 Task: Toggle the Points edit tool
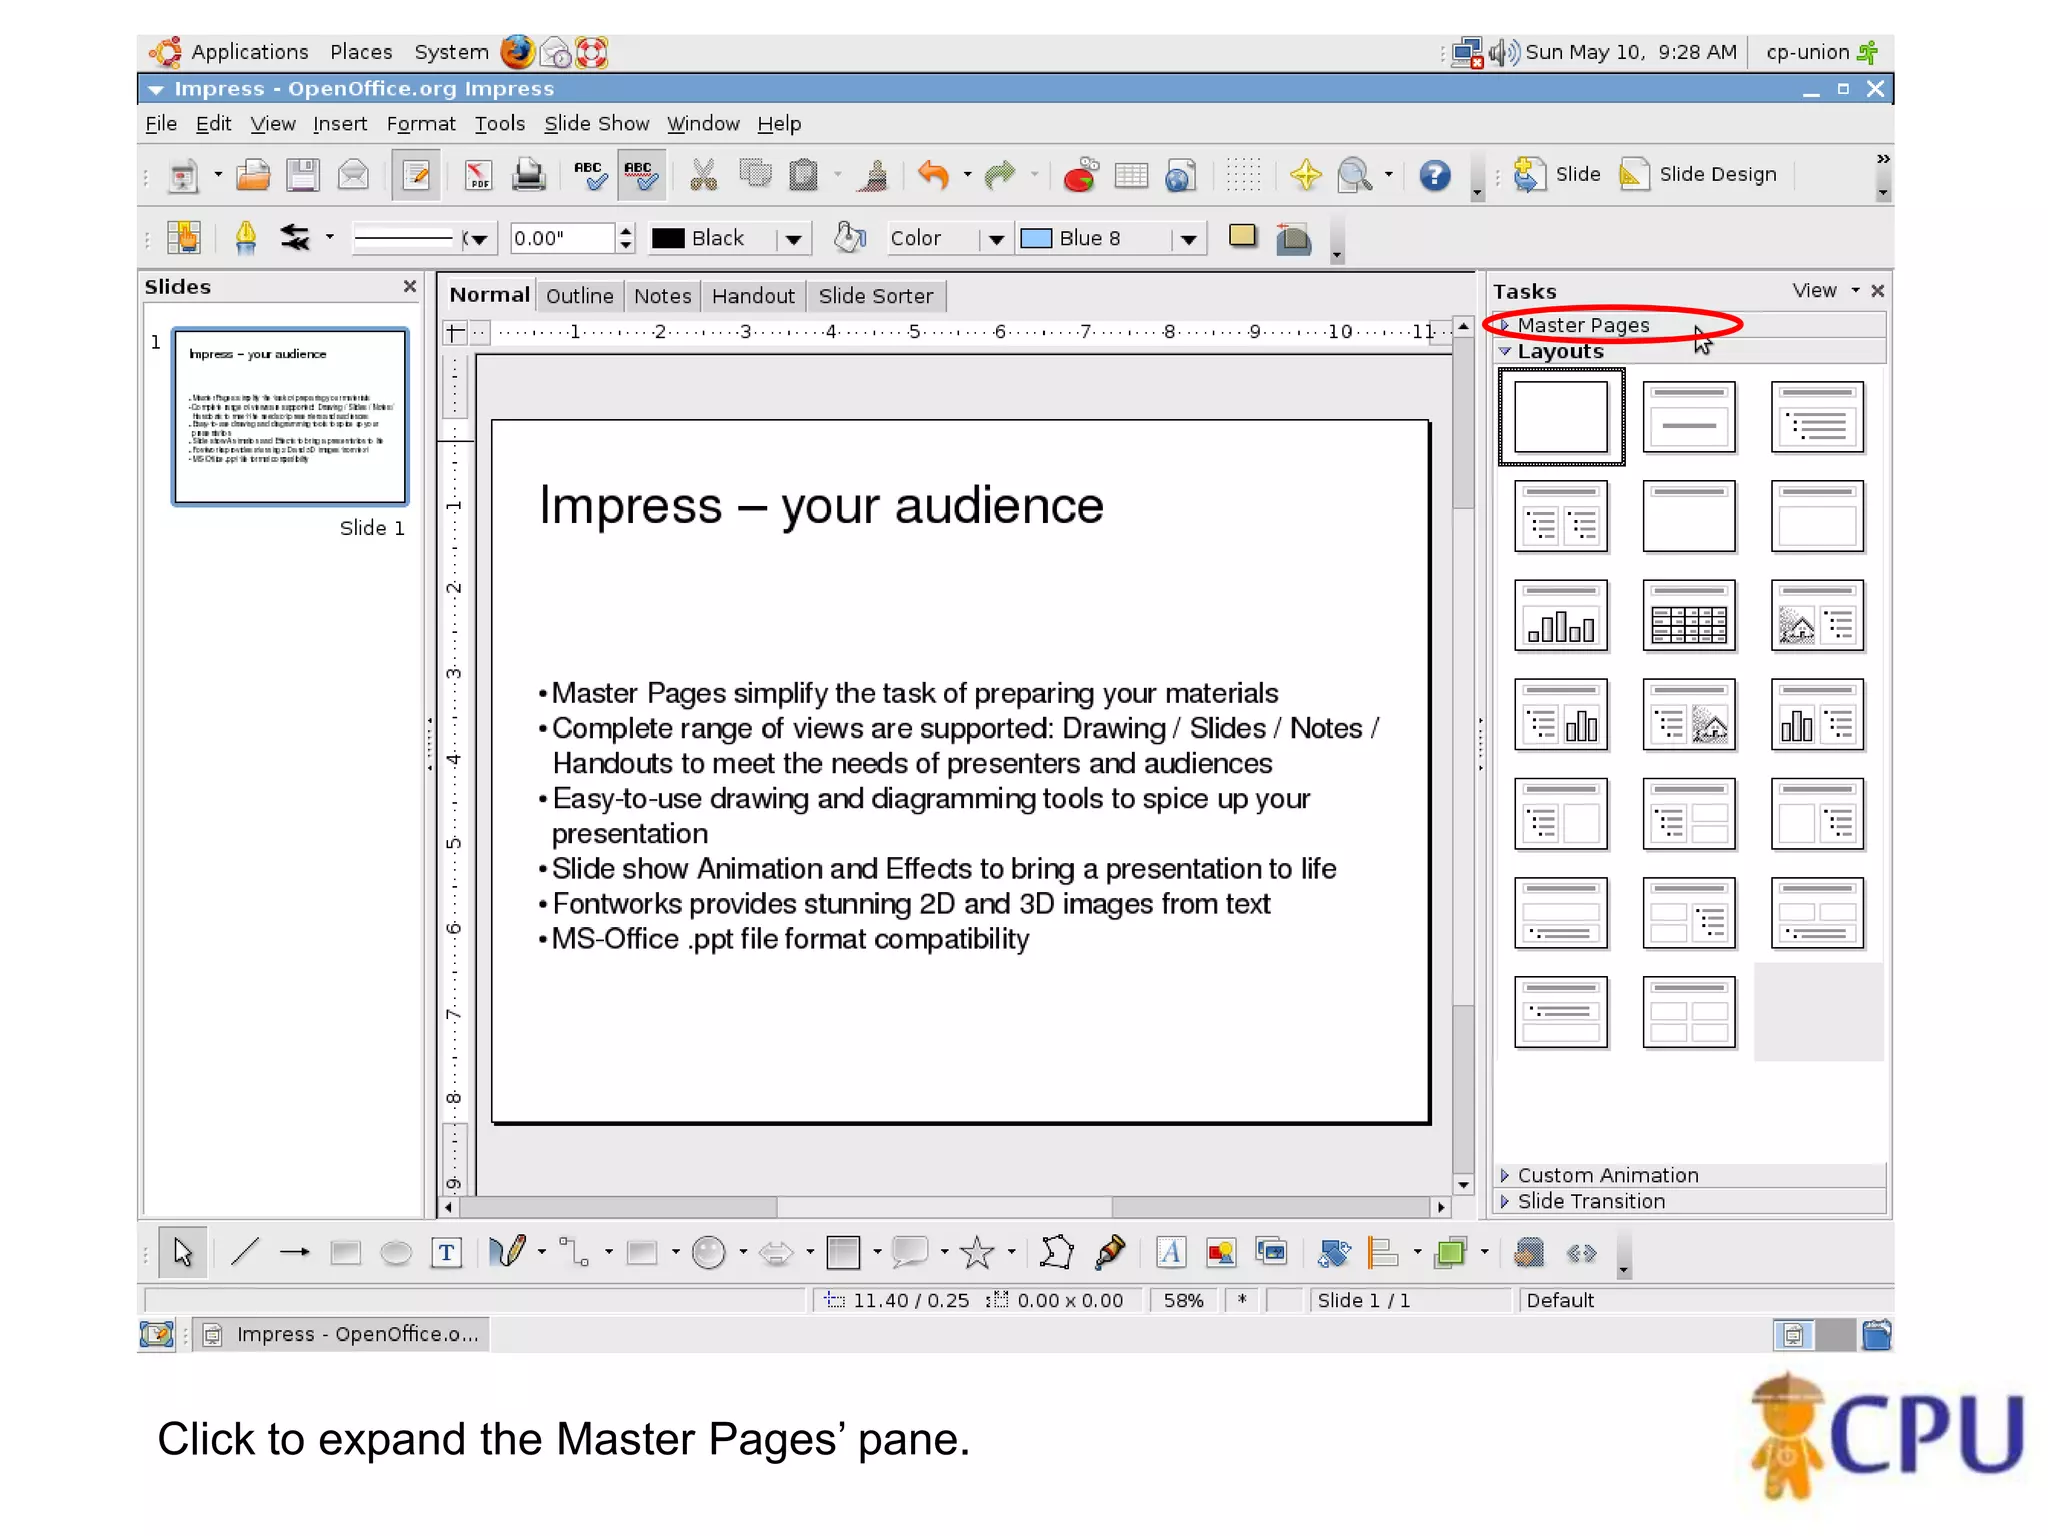click(1057, 1252)
